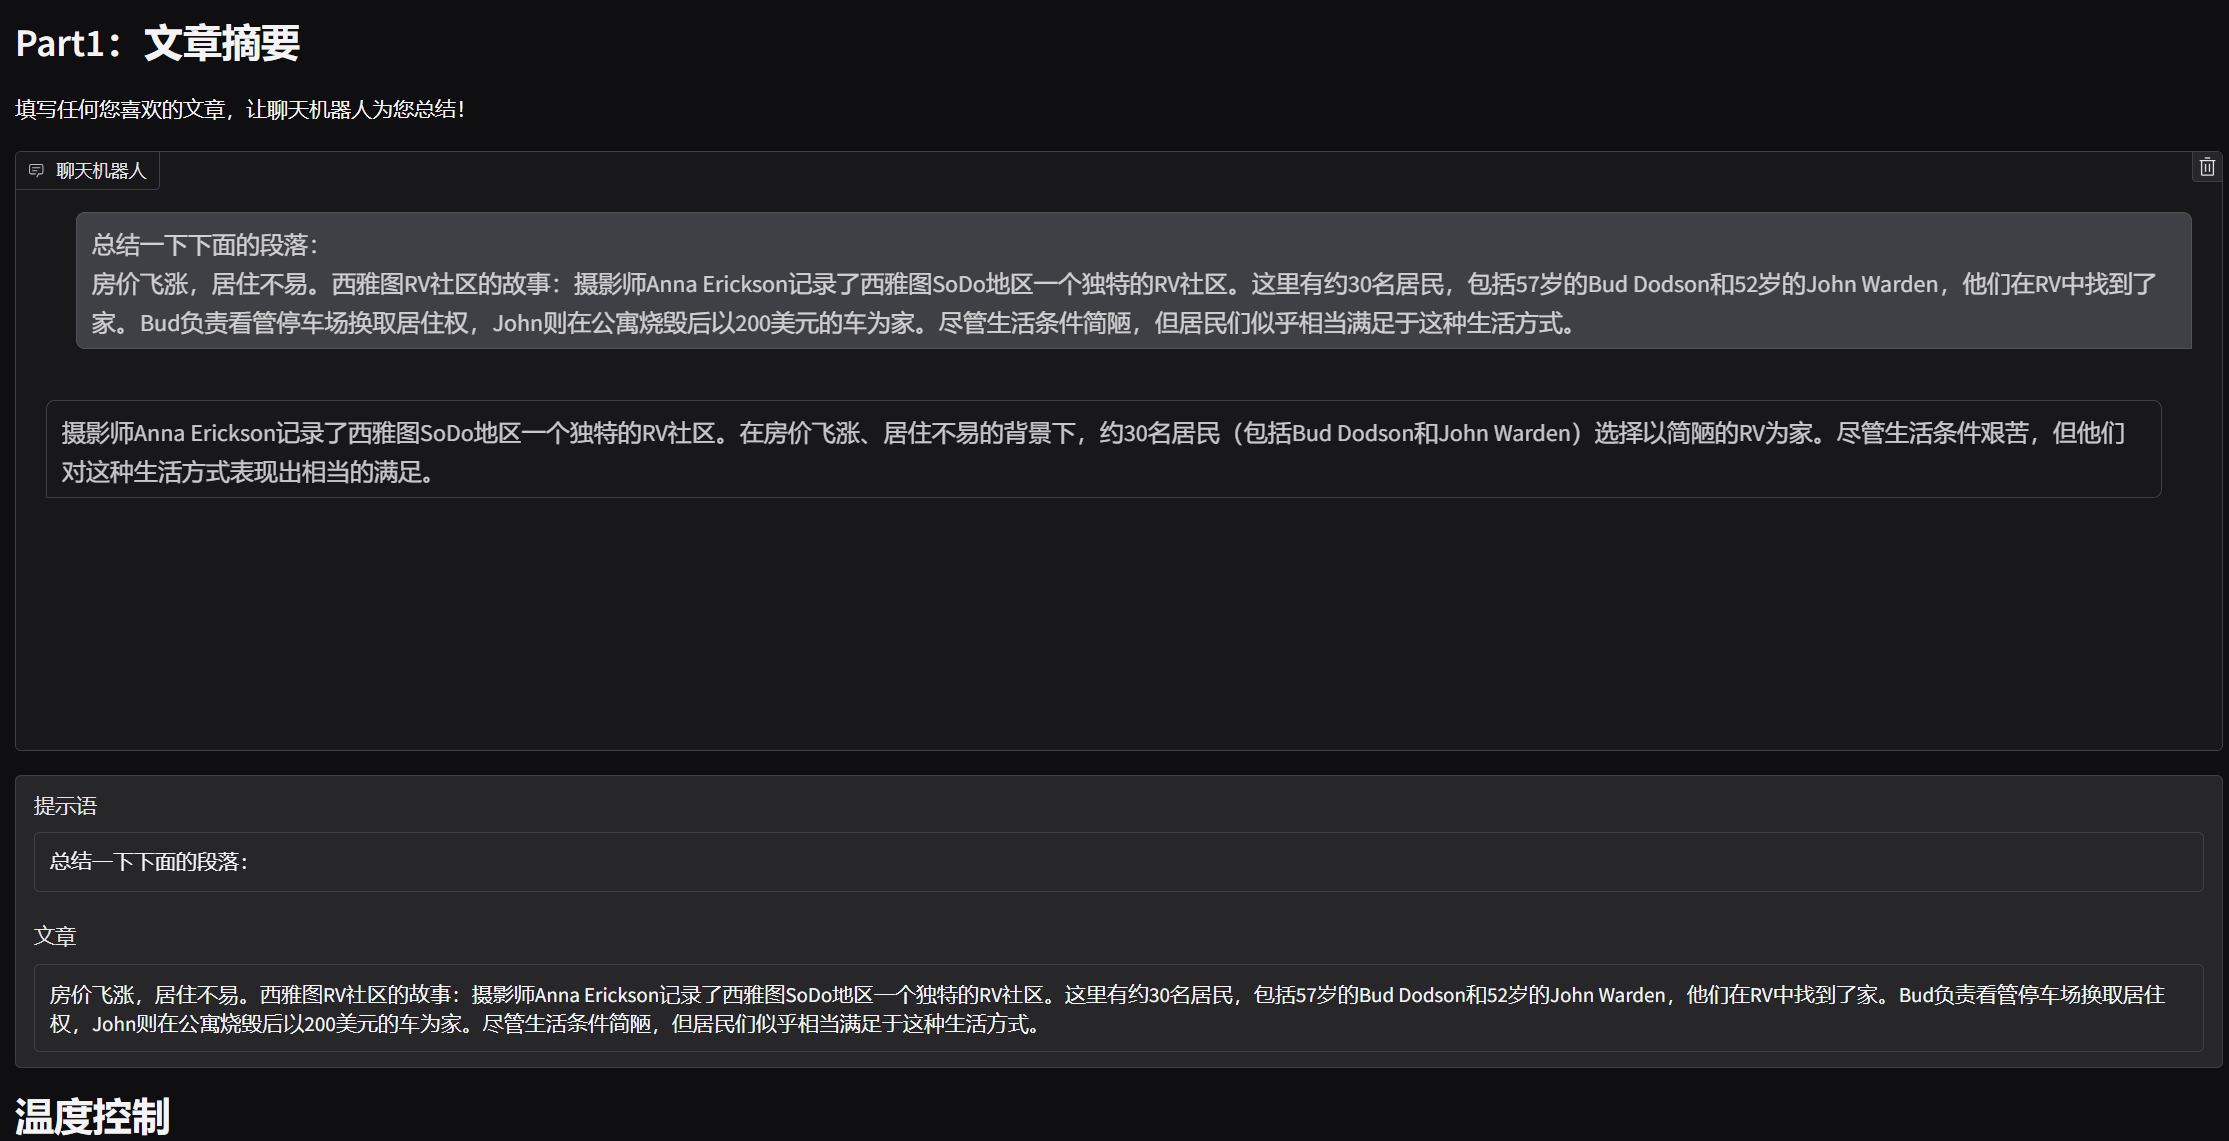Select the user's message bubble in chat
This screenshot has height=1141, width=2229.
1133,281
